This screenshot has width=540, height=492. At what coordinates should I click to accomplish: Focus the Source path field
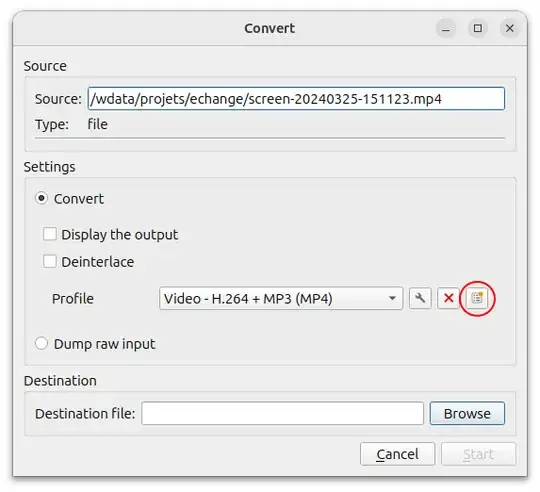(x=296, y=99)
